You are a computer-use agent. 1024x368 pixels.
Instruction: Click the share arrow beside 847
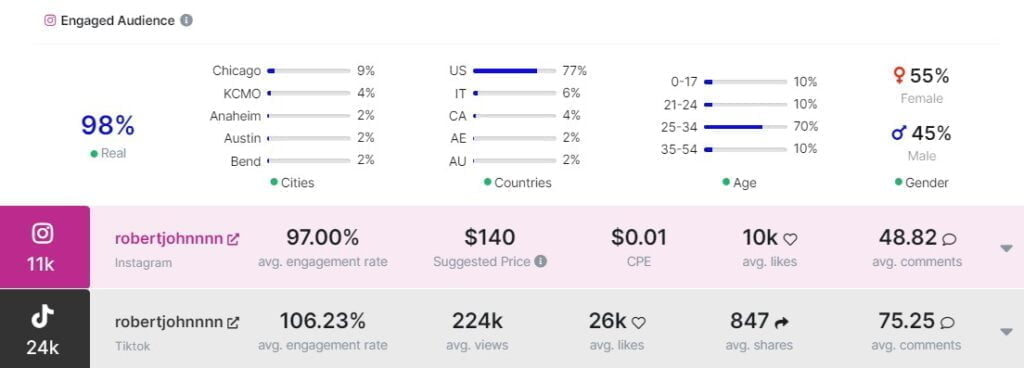click(782, 322)
